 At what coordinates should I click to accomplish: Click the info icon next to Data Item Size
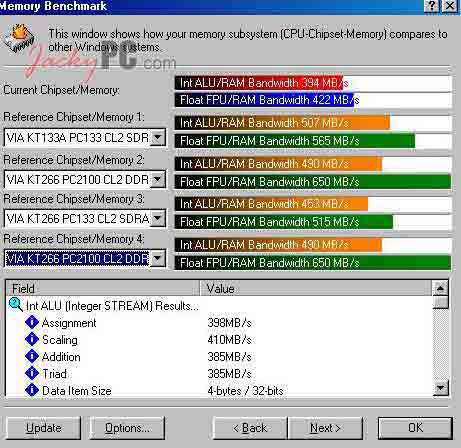(32, 390)
